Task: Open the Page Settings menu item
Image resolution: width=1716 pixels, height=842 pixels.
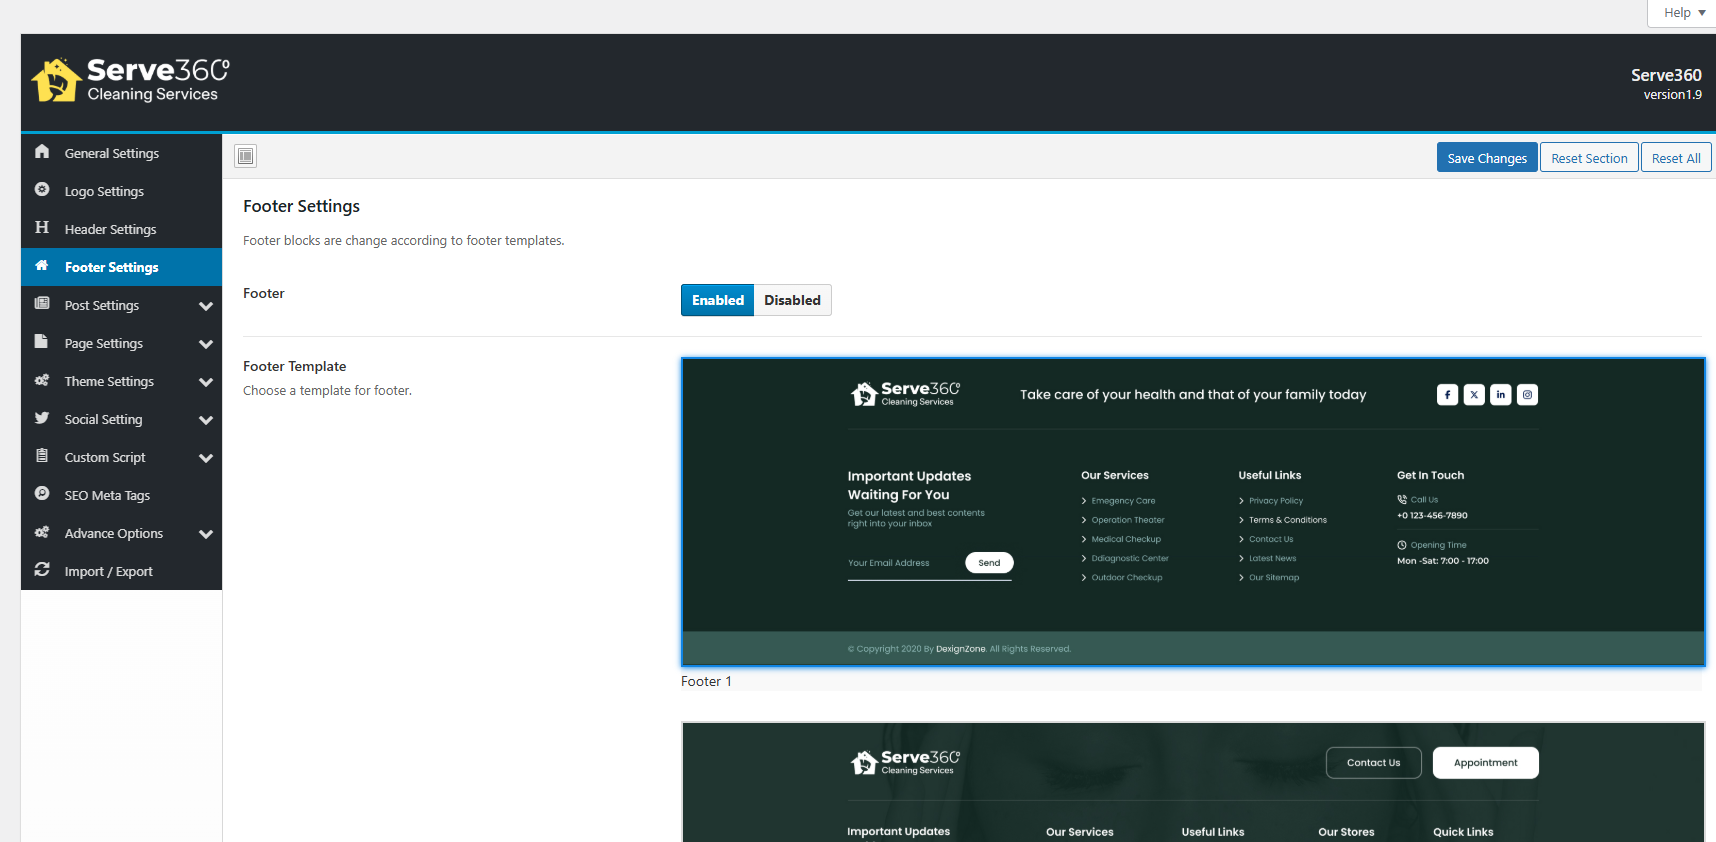Action: point(104,343)
